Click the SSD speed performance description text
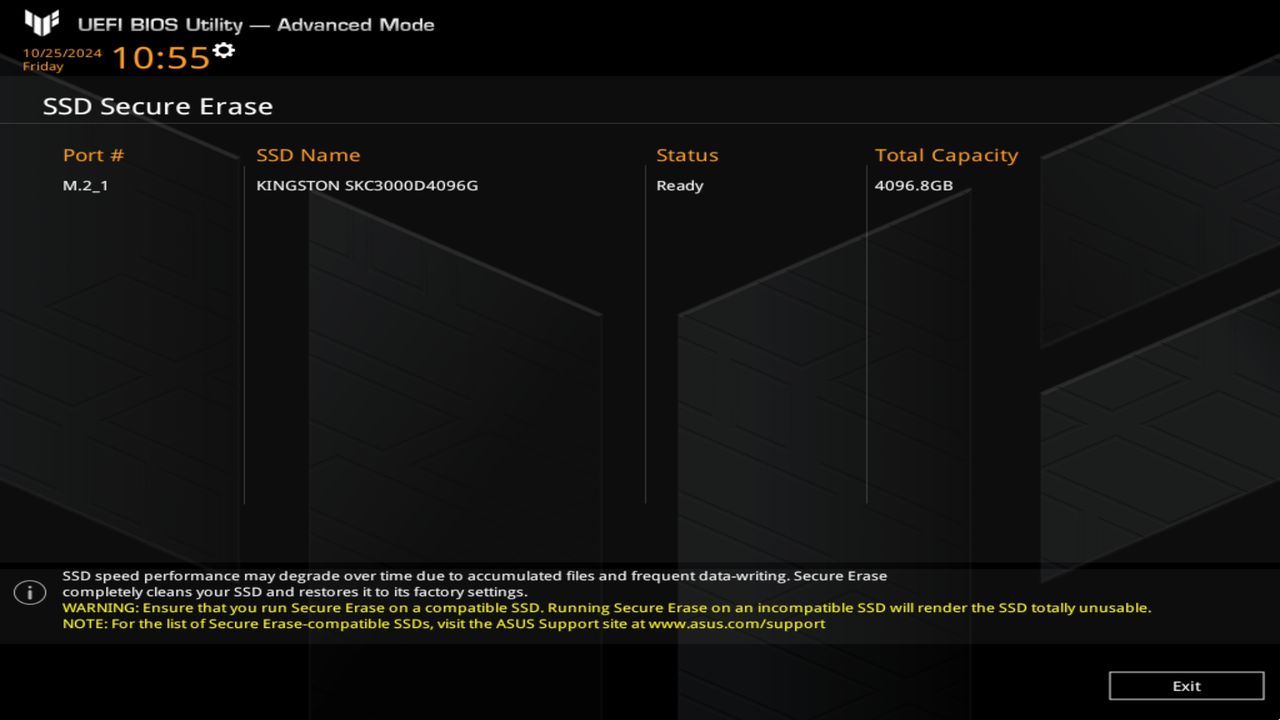This screenshot has height=720, width=1280. (x=474, y=576)
